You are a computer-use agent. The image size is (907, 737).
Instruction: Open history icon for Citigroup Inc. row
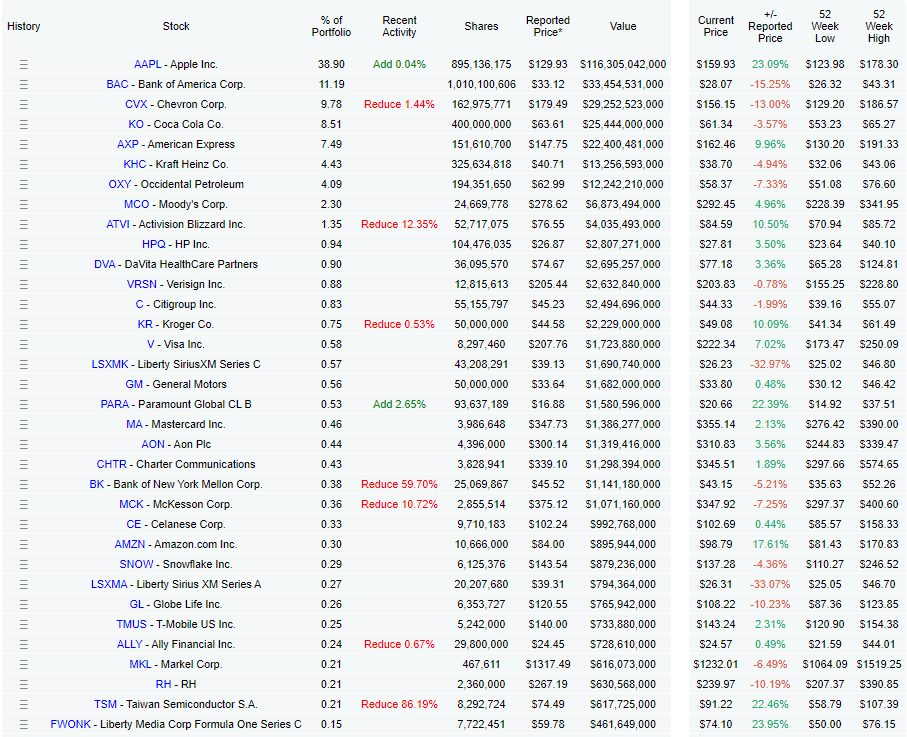tap(24, 305)
